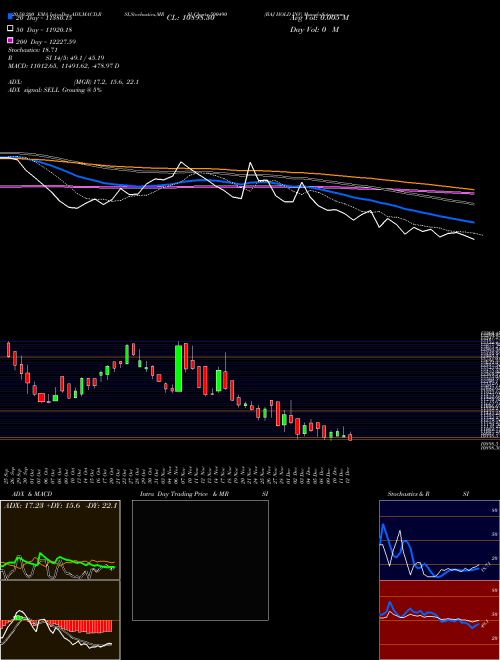
Task: Click the SI 14/3: 49.1 / 45.19 reading
Action: 75,58
